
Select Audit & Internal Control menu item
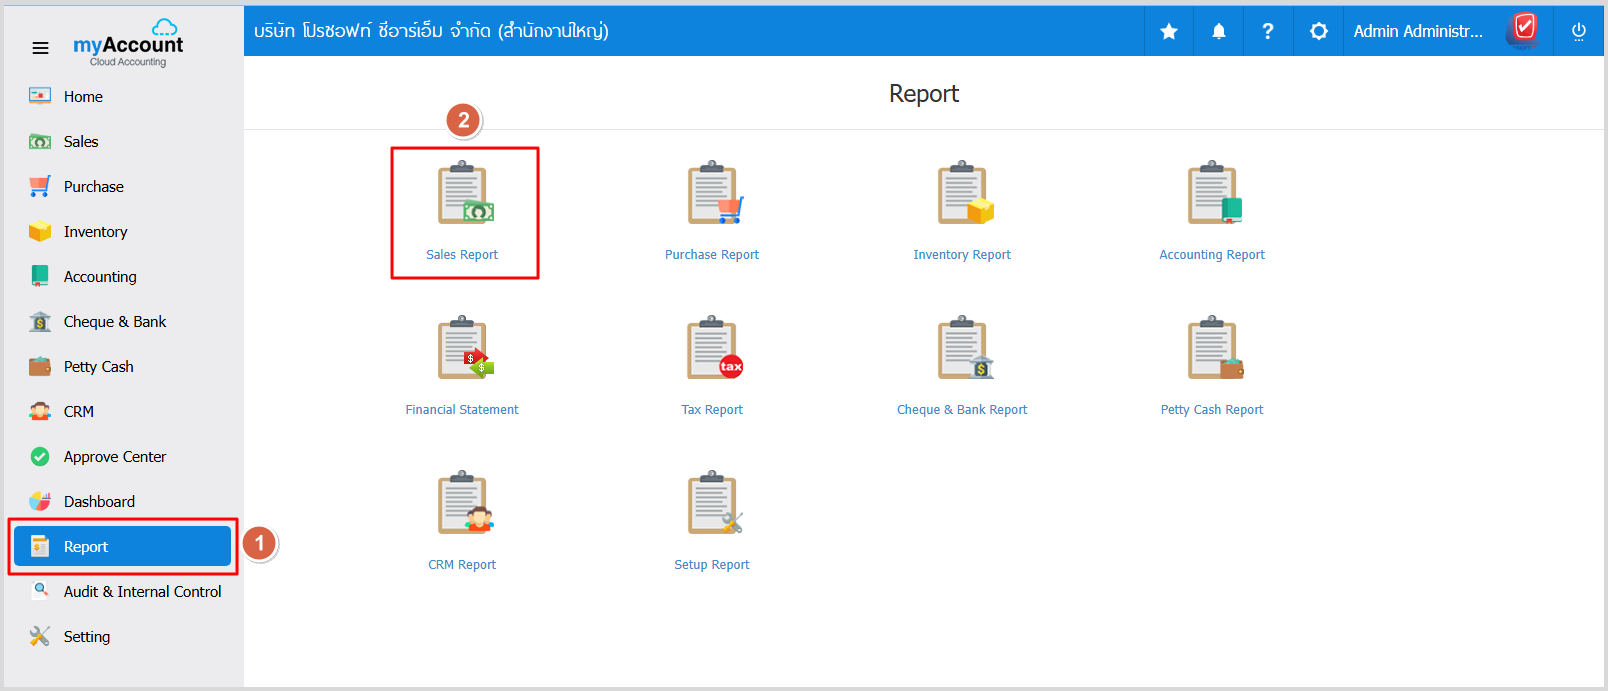(x=142, y=592)
